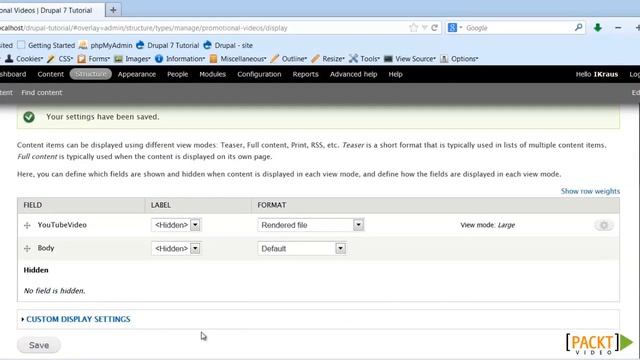Select Structure in the admin menu
This screenshot has width=640, height=360.
[x=91, y=74]
